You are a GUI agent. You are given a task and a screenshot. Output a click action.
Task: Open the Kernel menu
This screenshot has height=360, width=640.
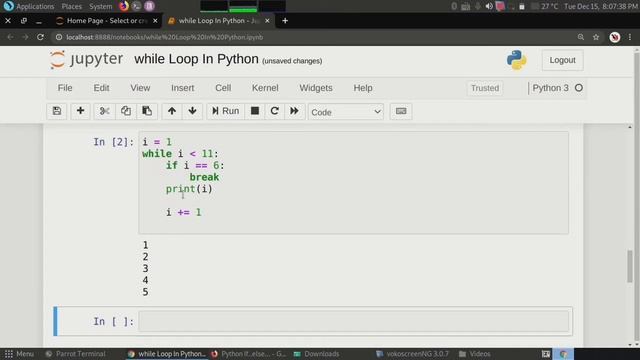pyautogui.click(x=265, y=88)
